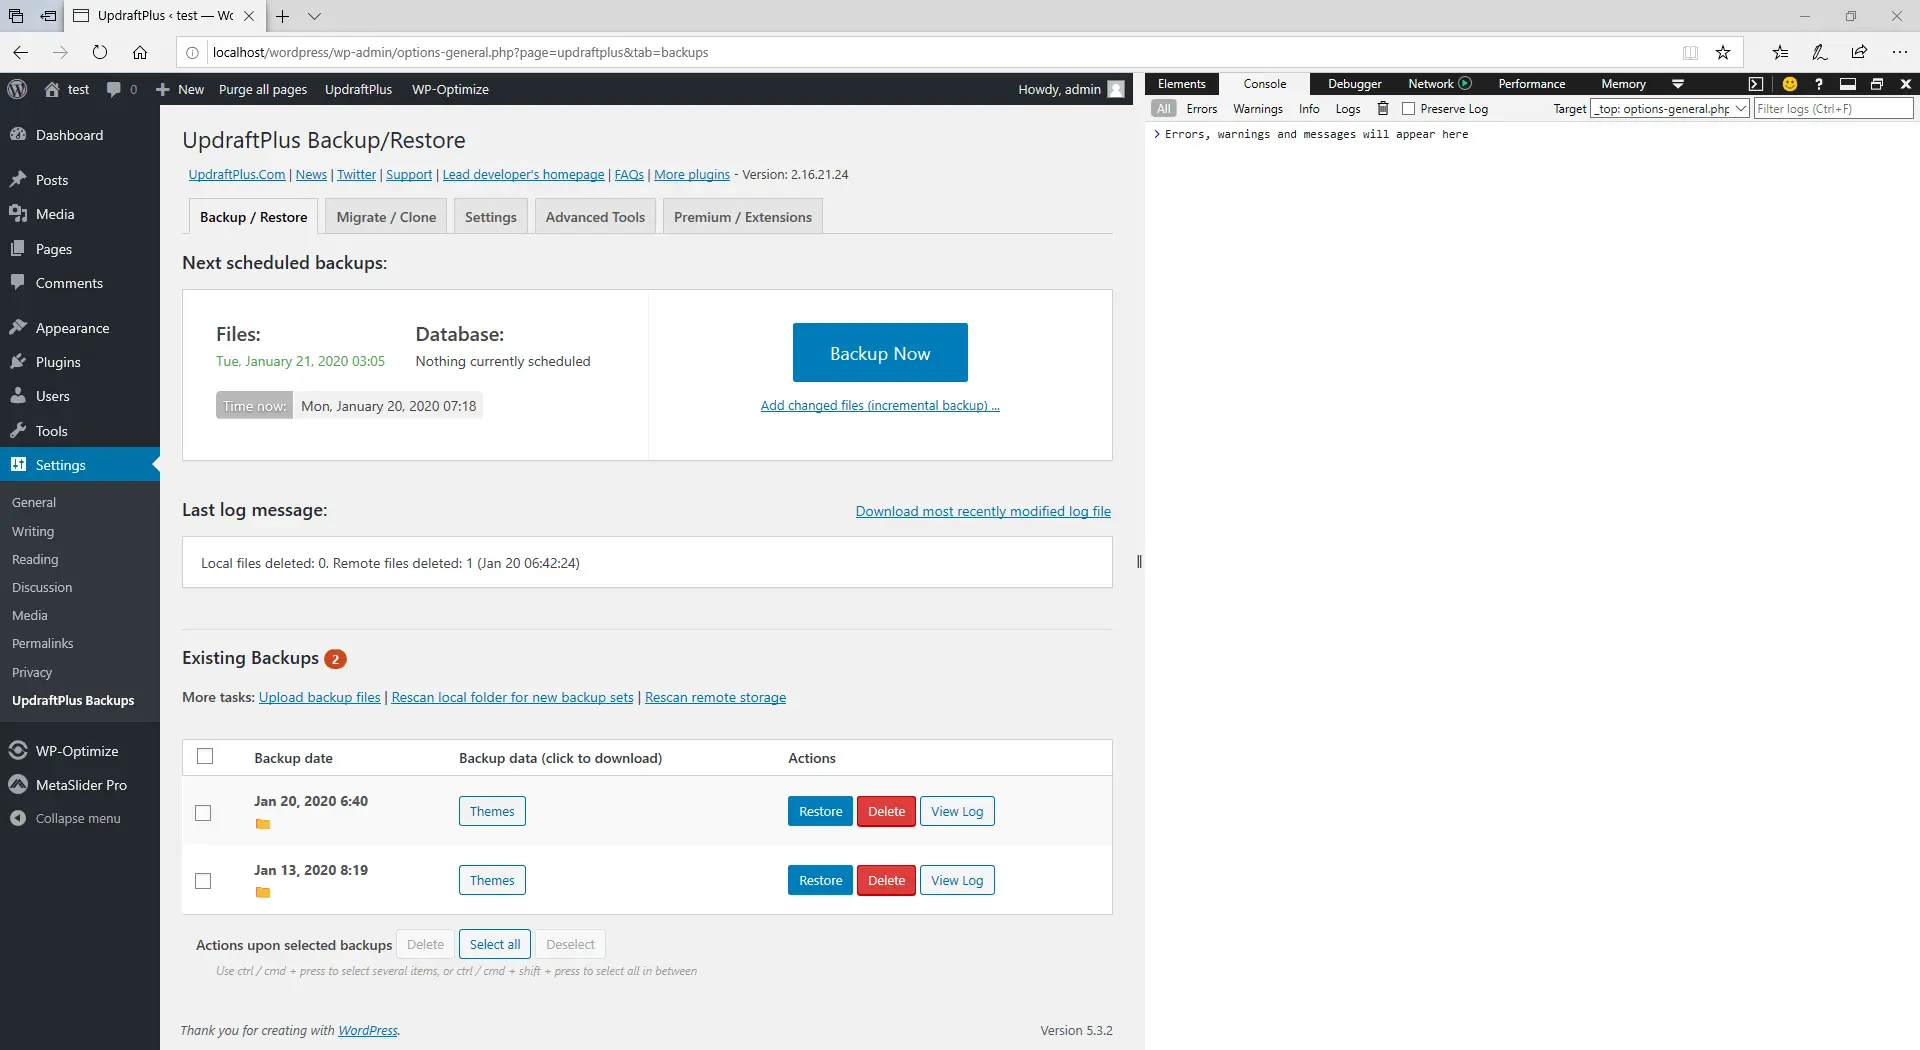The width and height of the screenshot is (1920, 1050).
Task: Download Themes from Jan 13 backup
Action: point(492,880)
